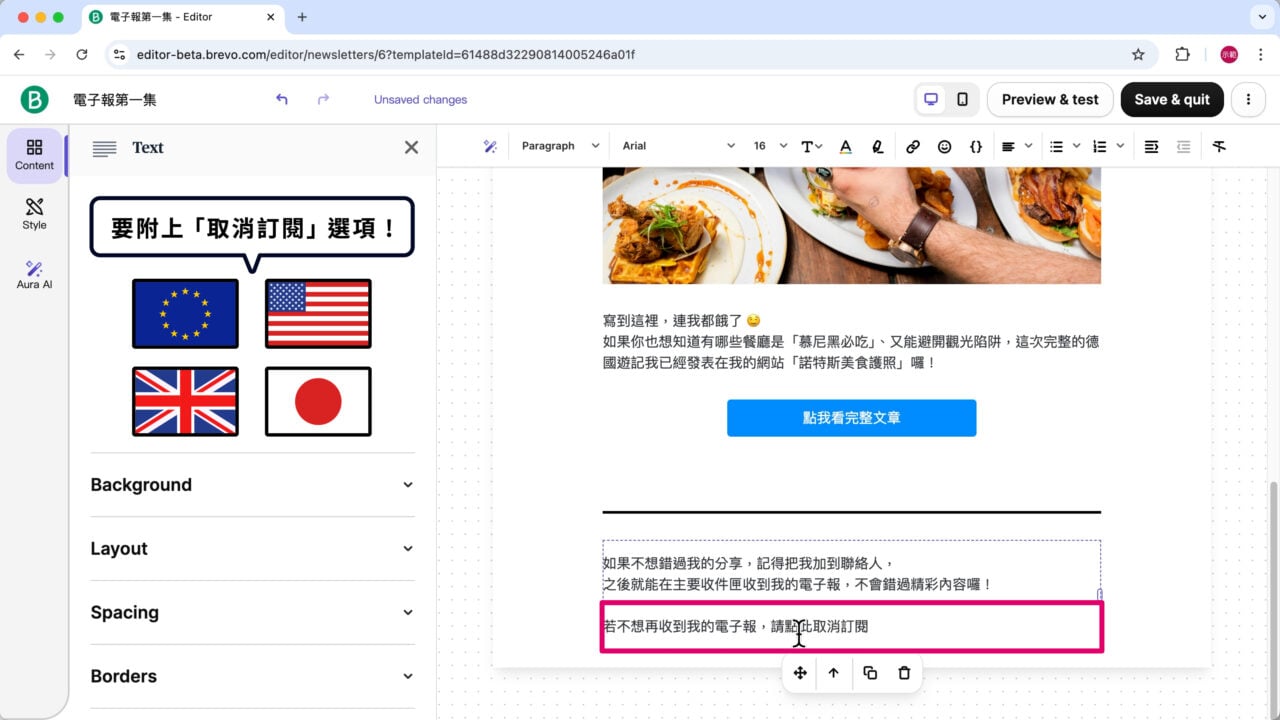Switch to the Style panel
The image size is (1280, 720).
[x=33, y=213]
